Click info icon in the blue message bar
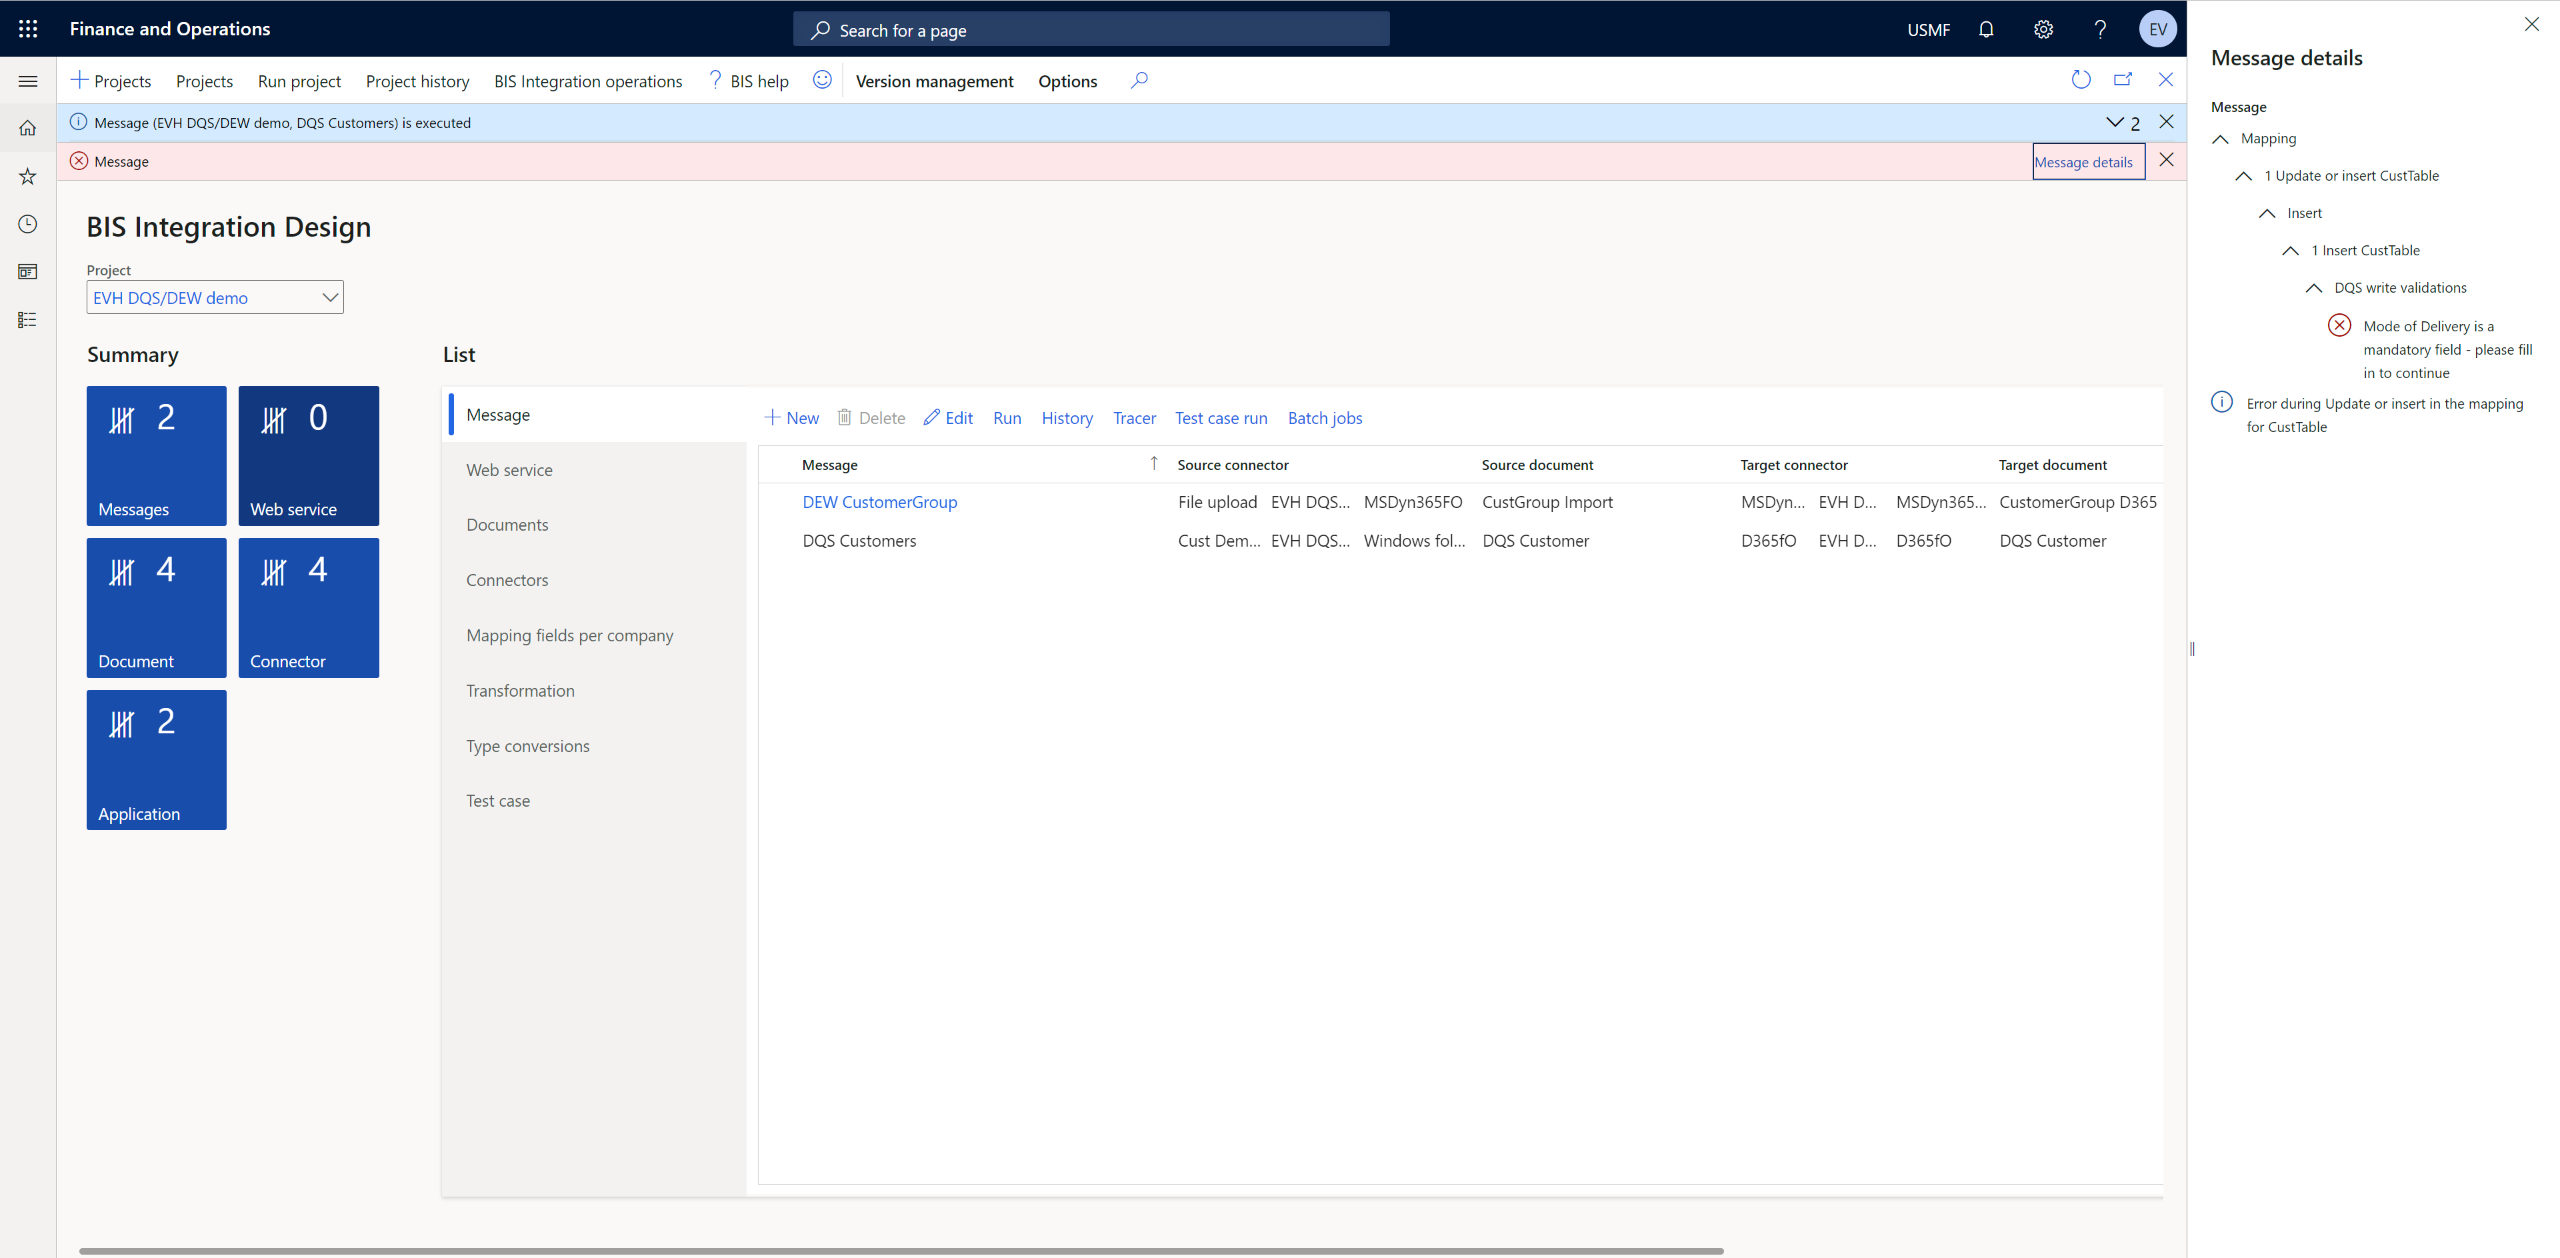Screen dimensions: 2560x1258 [x=79, y=122]
